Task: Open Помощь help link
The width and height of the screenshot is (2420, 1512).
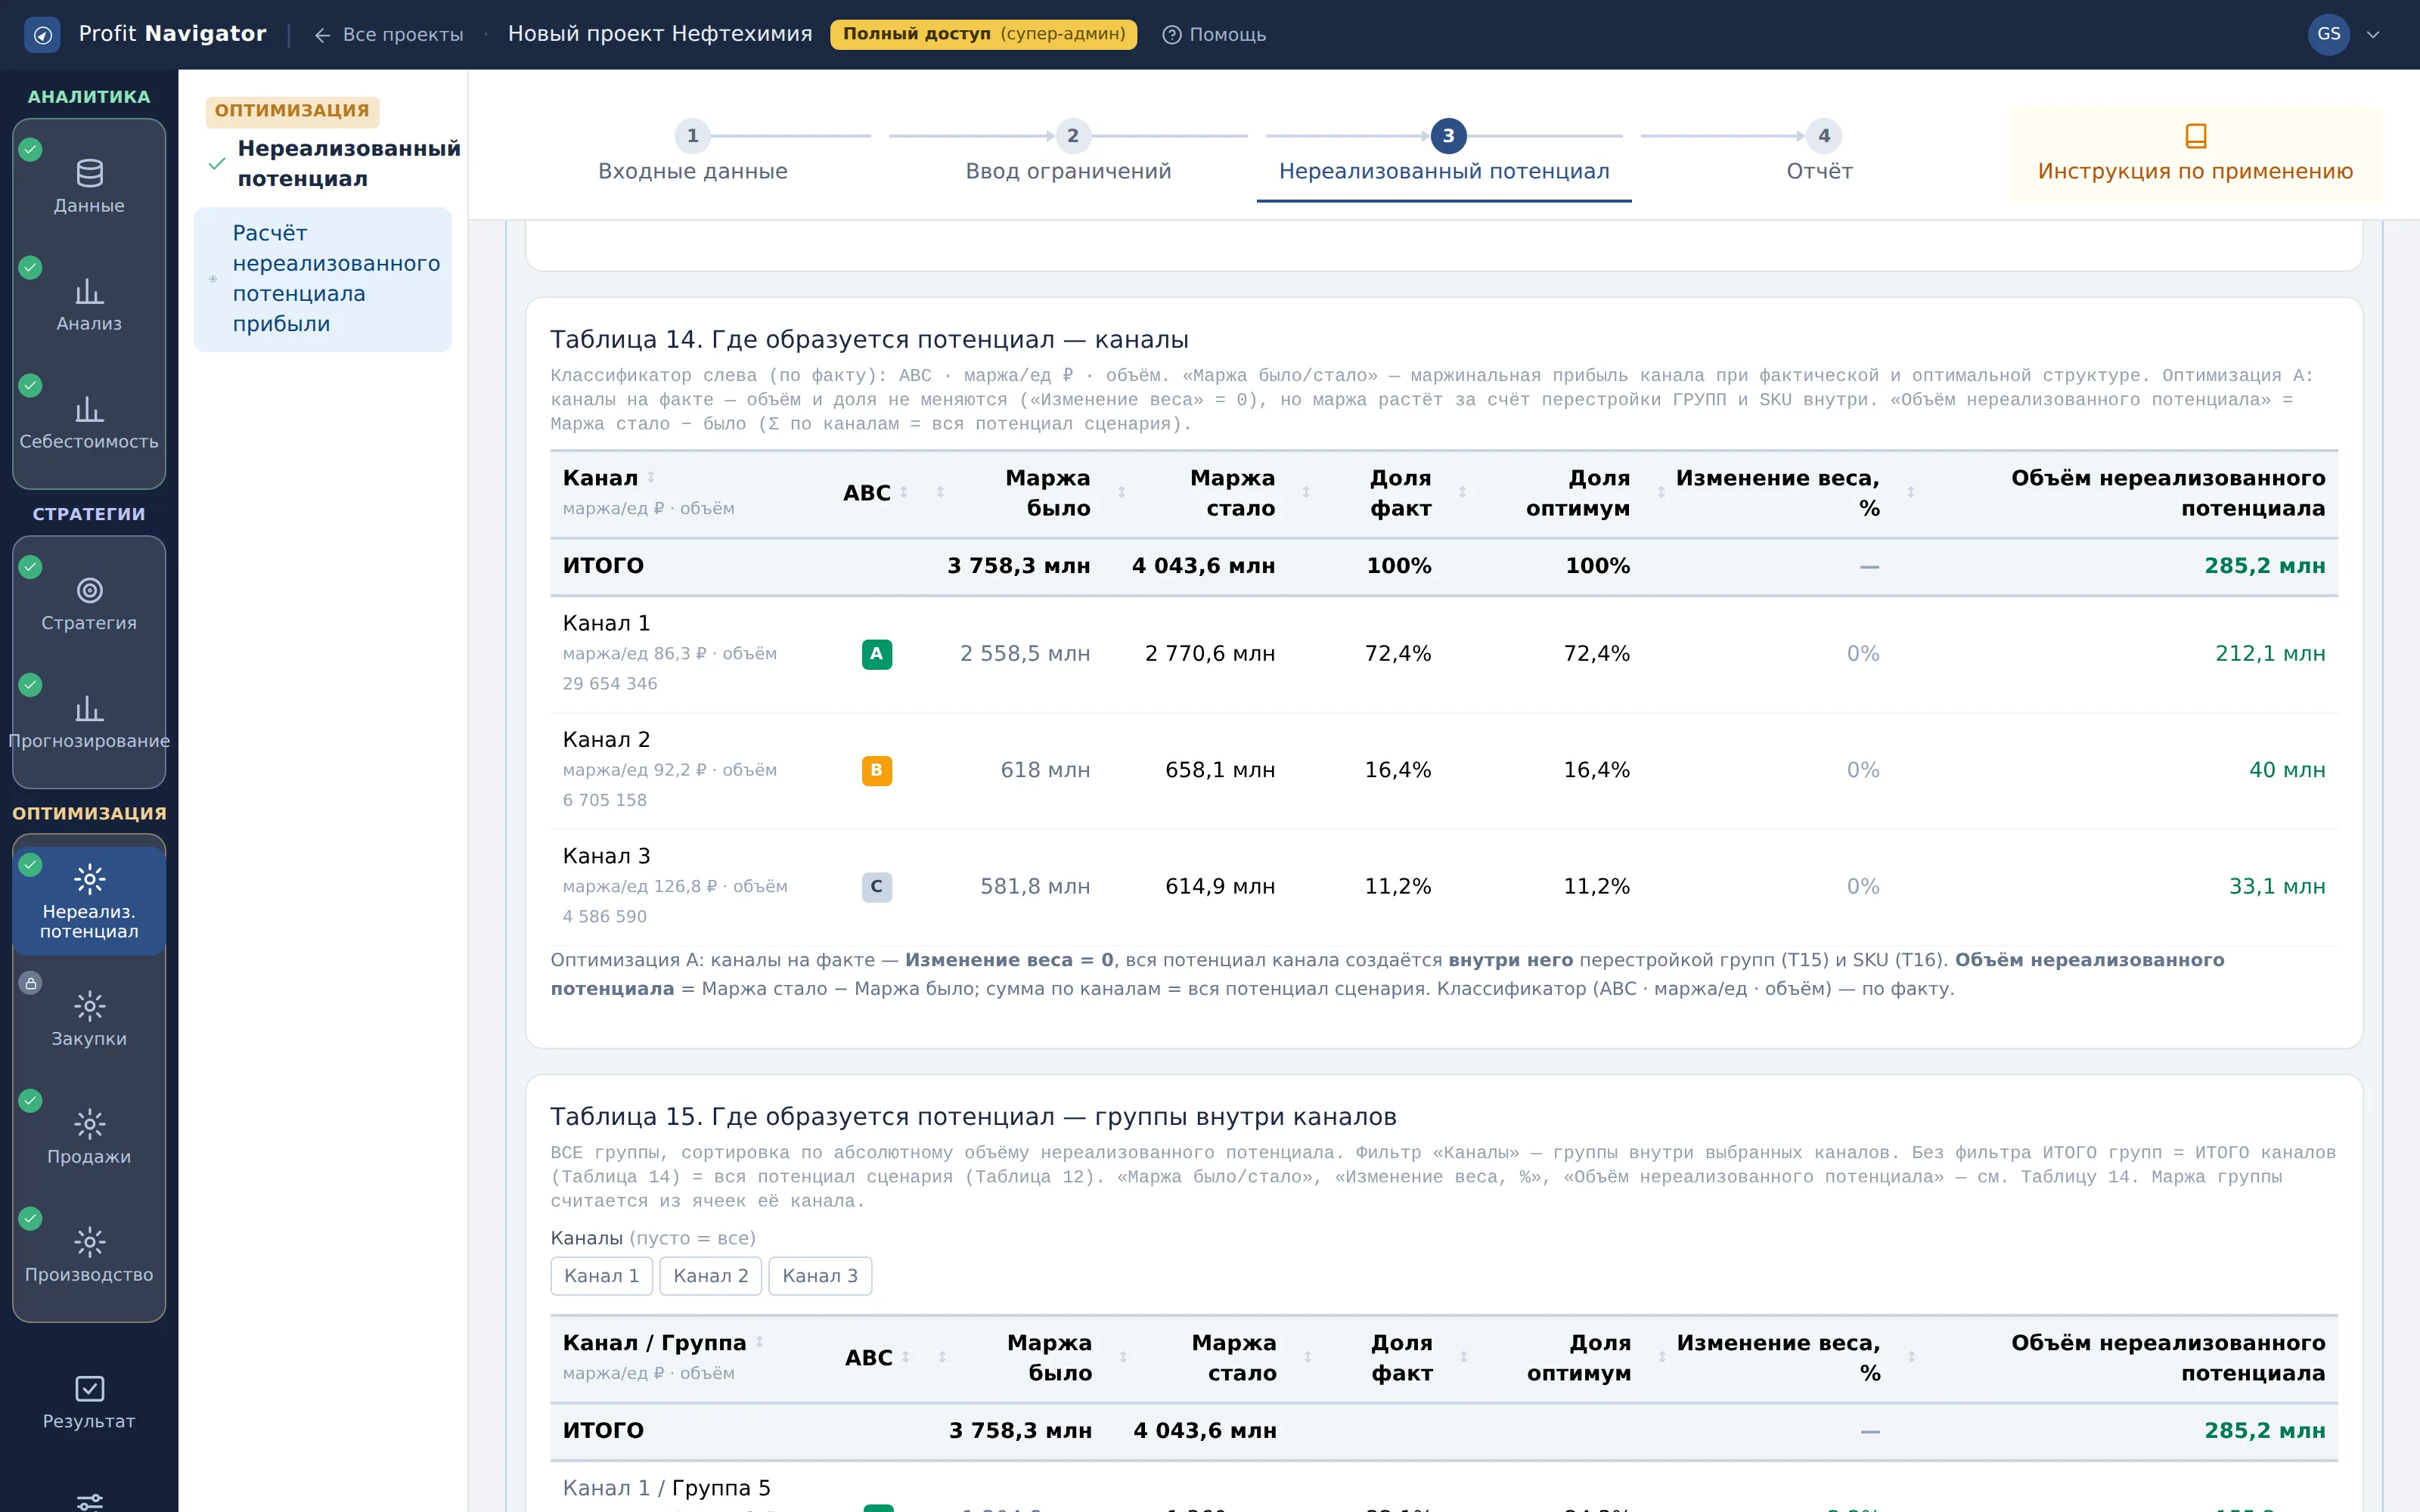Action: pos(1214,34)
